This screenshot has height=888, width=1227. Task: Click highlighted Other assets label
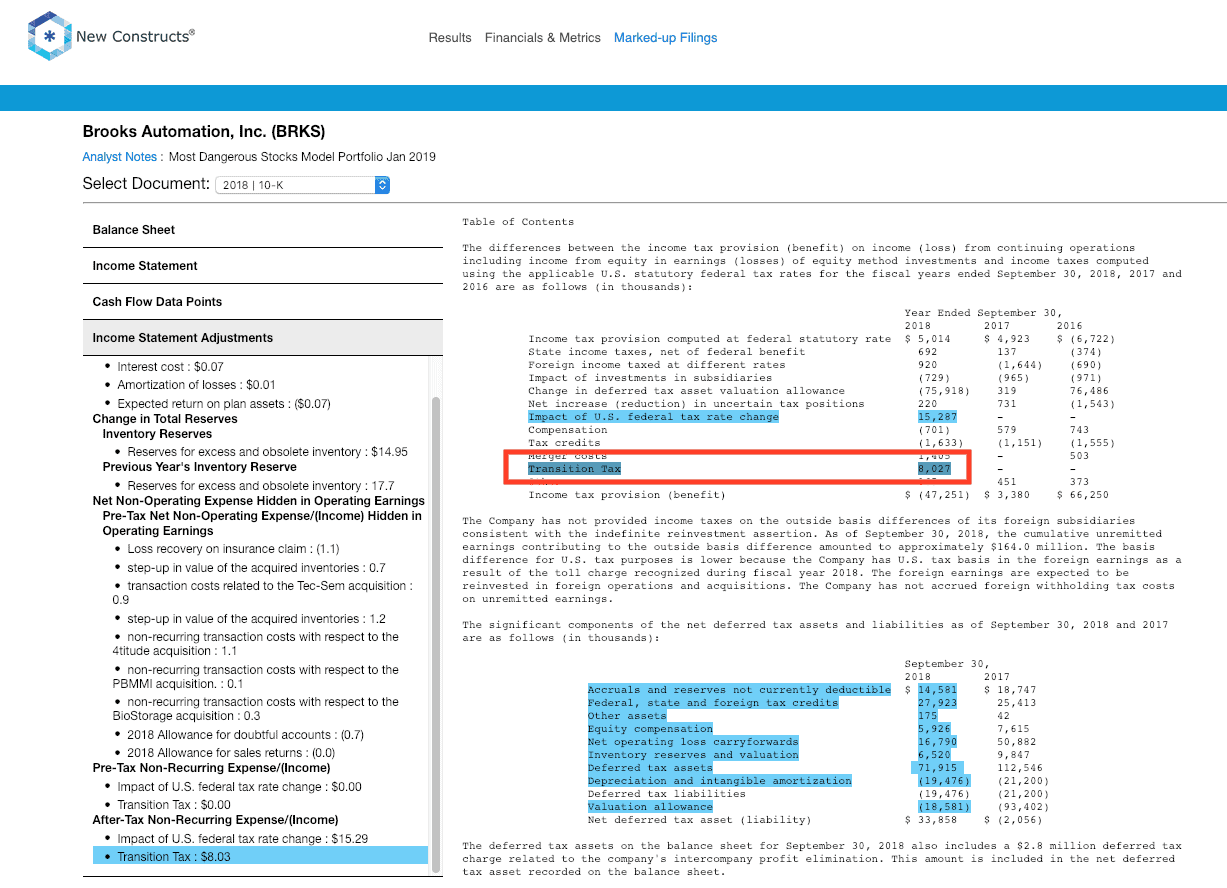click(626, 716)
